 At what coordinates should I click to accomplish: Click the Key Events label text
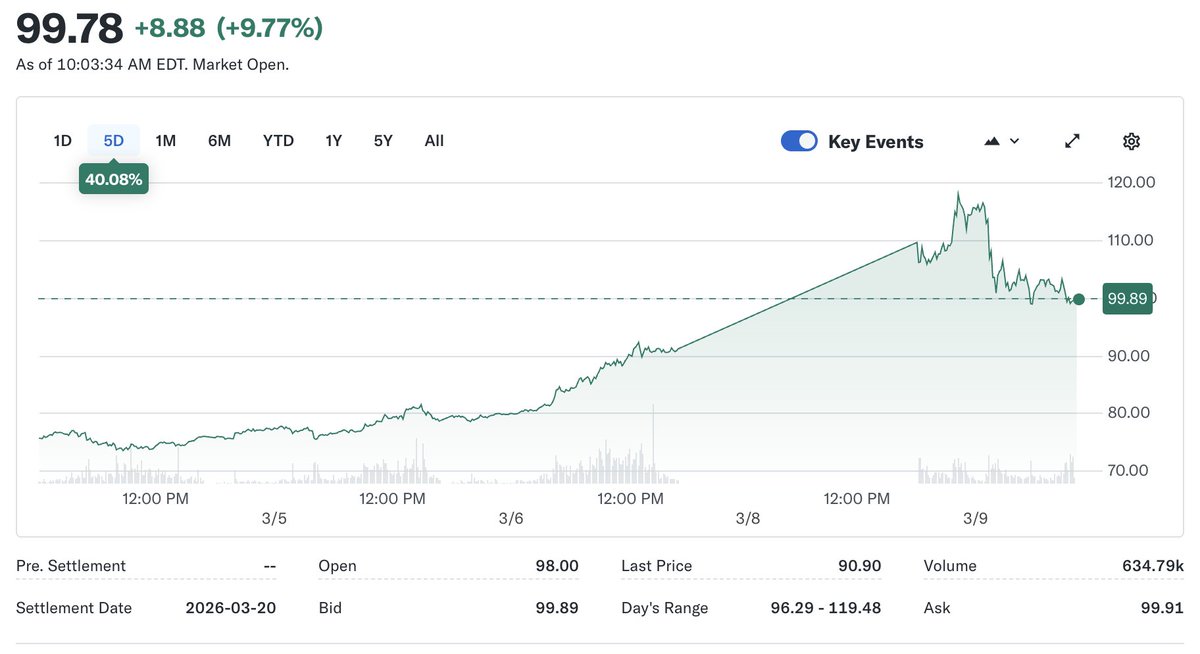pos(875,142)
